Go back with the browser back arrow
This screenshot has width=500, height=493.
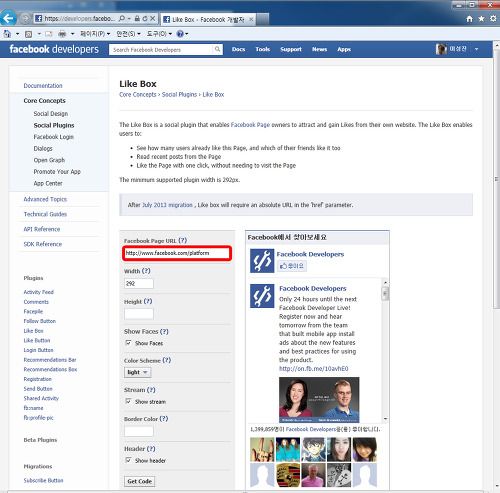click(8, 18)
